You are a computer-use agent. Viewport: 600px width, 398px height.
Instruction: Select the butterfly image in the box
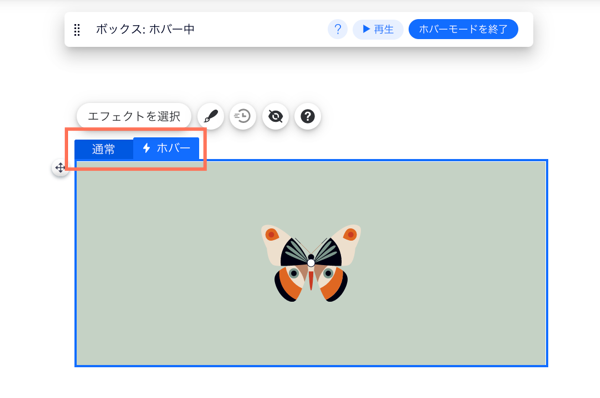(311, 263)
